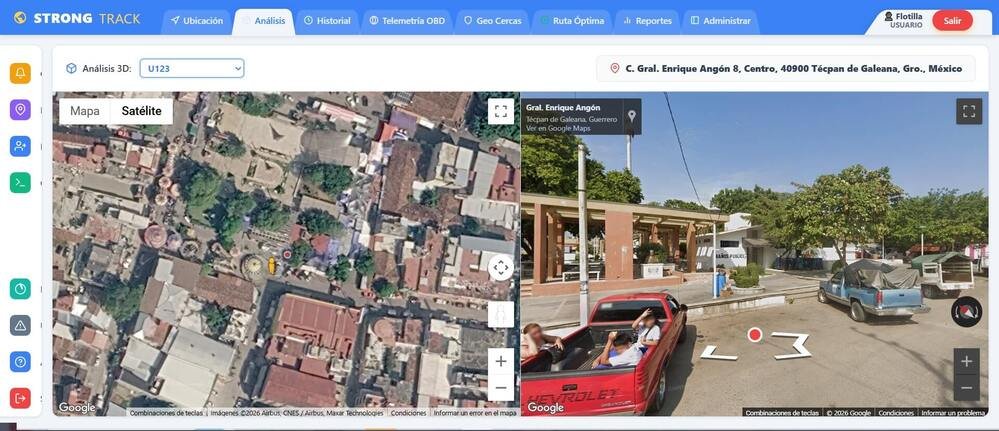Open the teal clock sidebar icon
The image size is (999, 431).
20,289
